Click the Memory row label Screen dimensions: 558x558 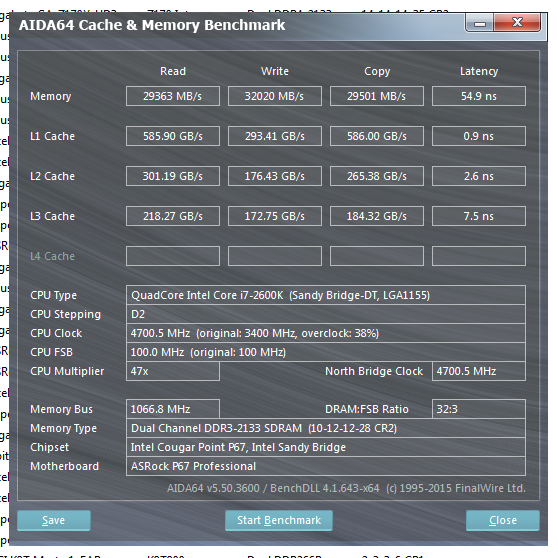coord(51,96)
